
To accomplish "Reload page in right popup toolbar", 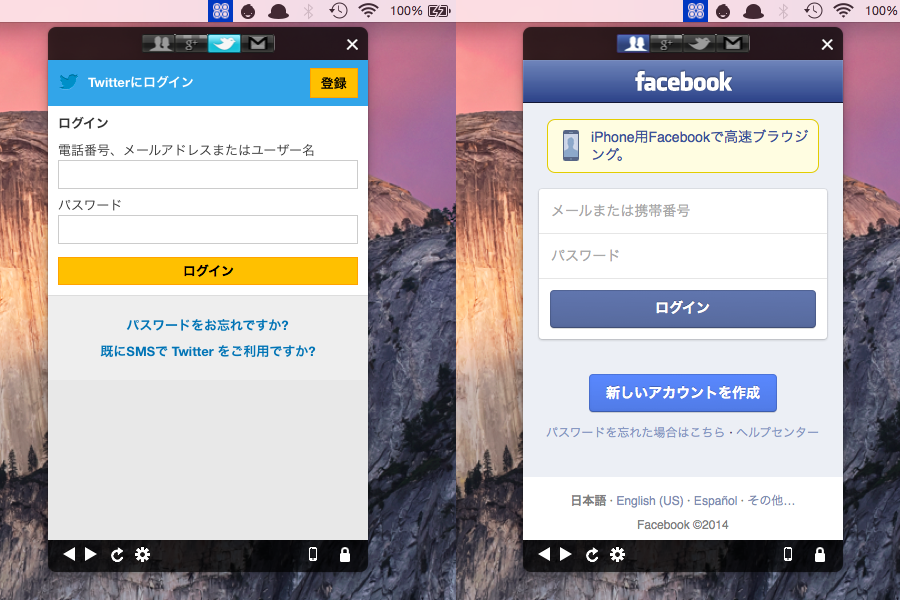I will click(592, 555).
